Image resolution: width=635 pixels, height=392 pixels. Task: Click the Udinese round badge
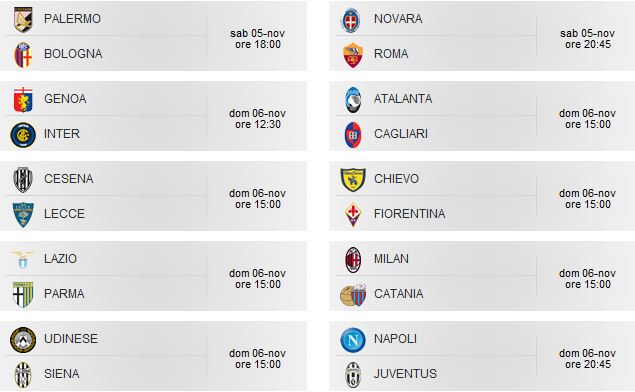pos(23,340)
